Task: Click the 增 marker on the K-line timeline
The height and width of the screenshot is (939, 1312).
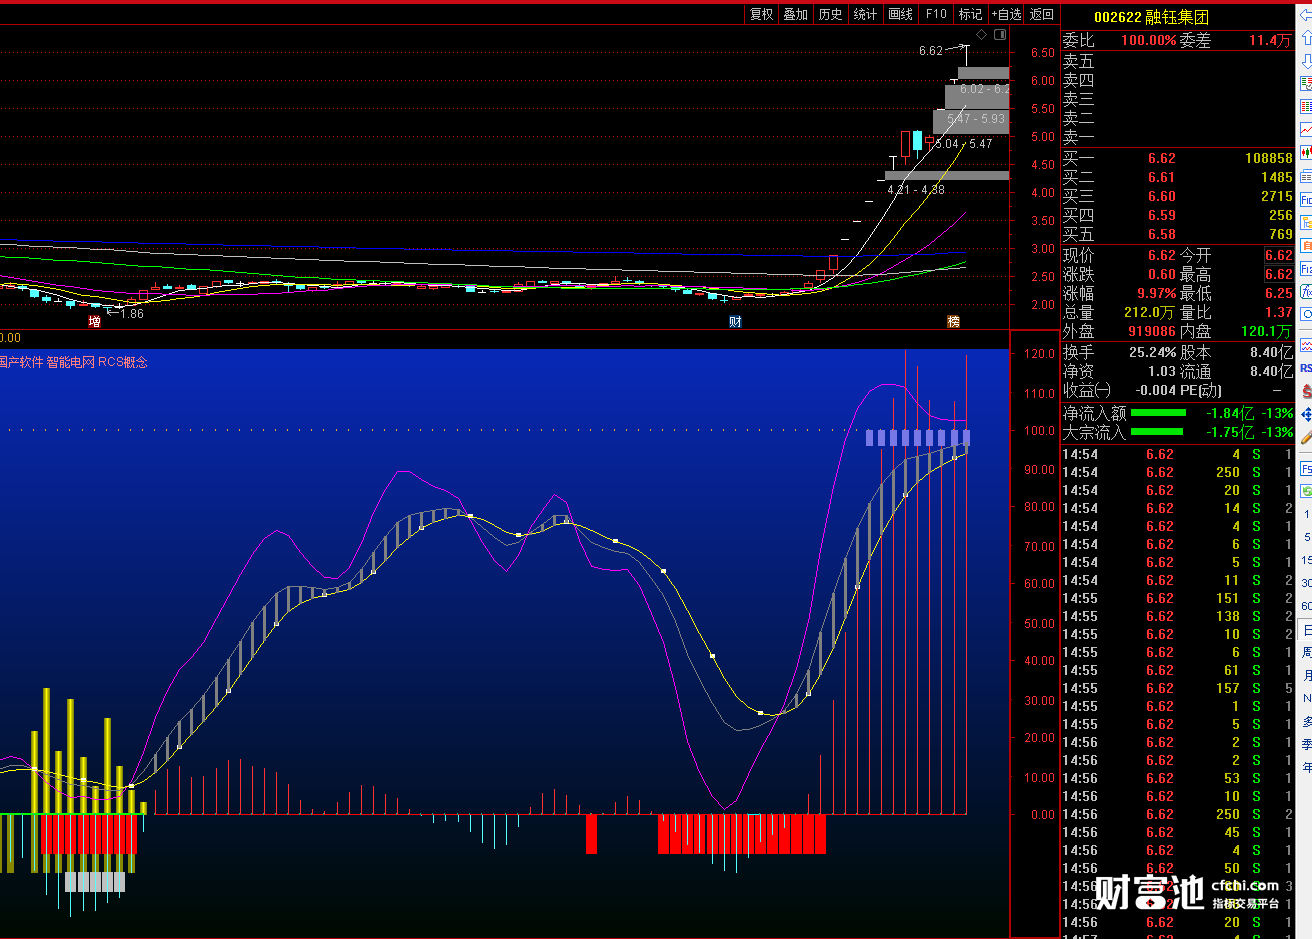Action: pyautogui.click(x=94, y=321)
